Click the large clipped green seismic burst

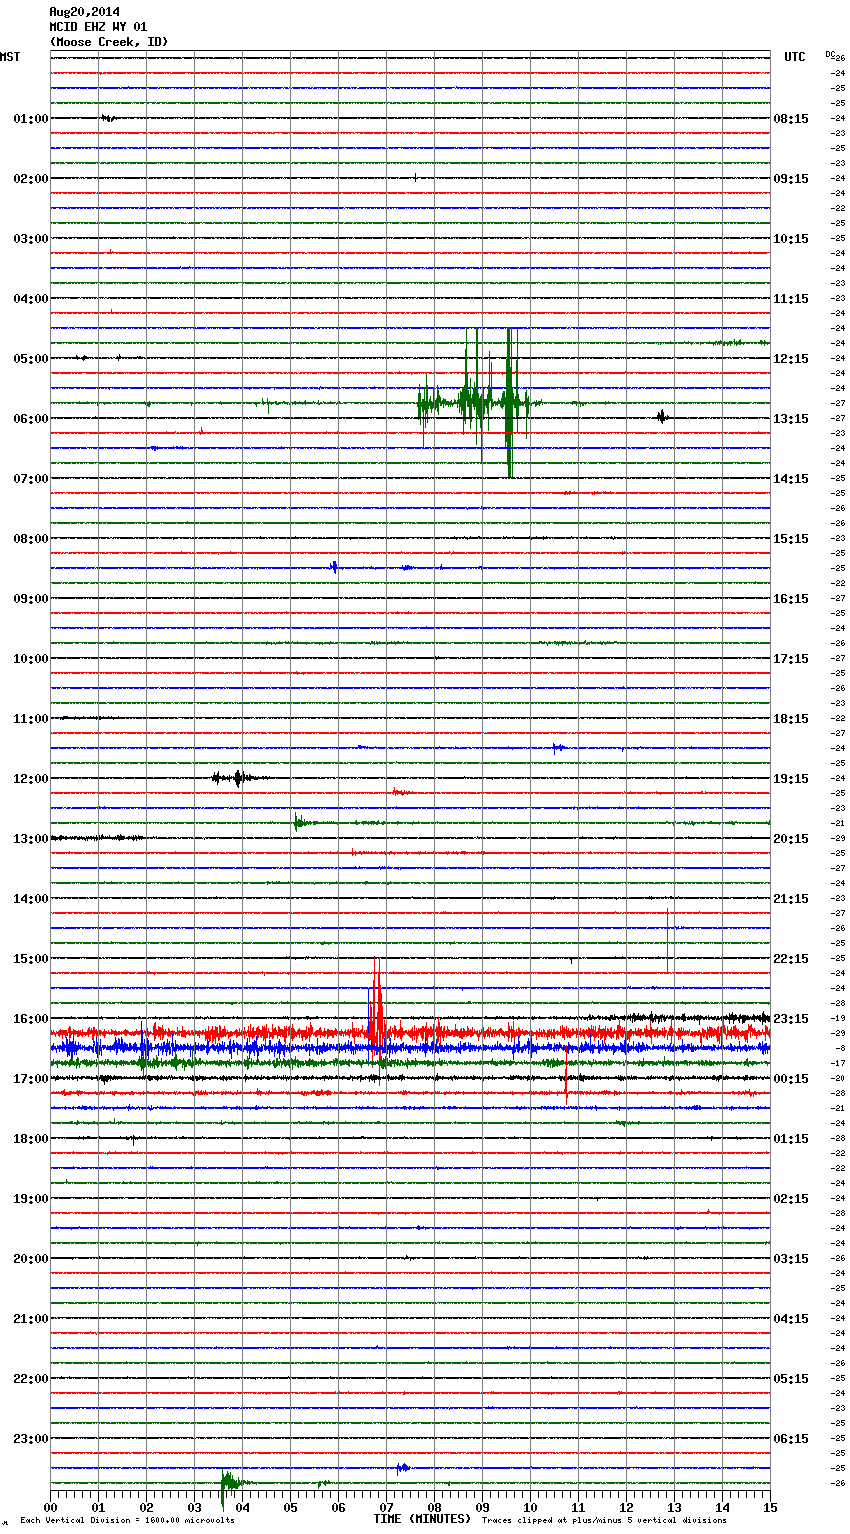point(478,403)
